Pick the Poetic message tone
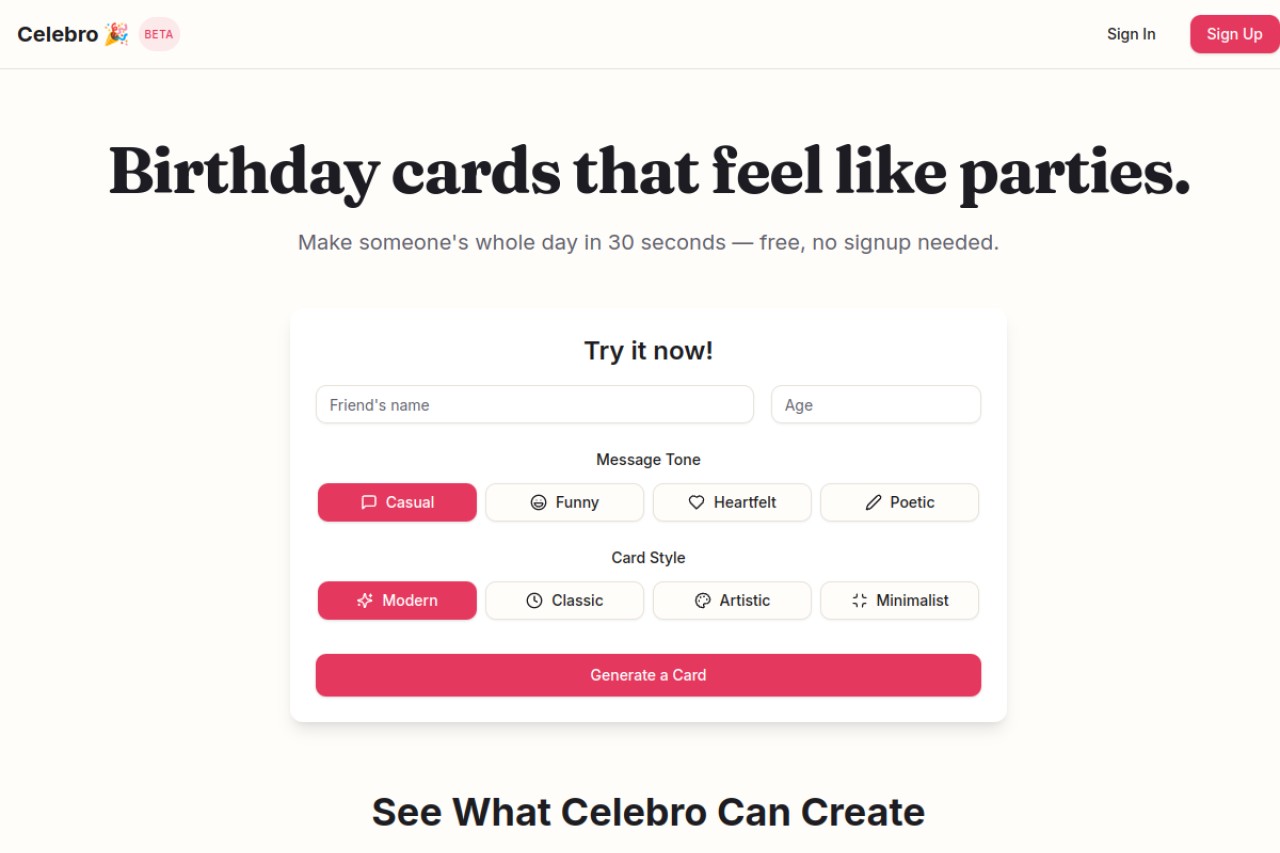 (x=900, y=502)
